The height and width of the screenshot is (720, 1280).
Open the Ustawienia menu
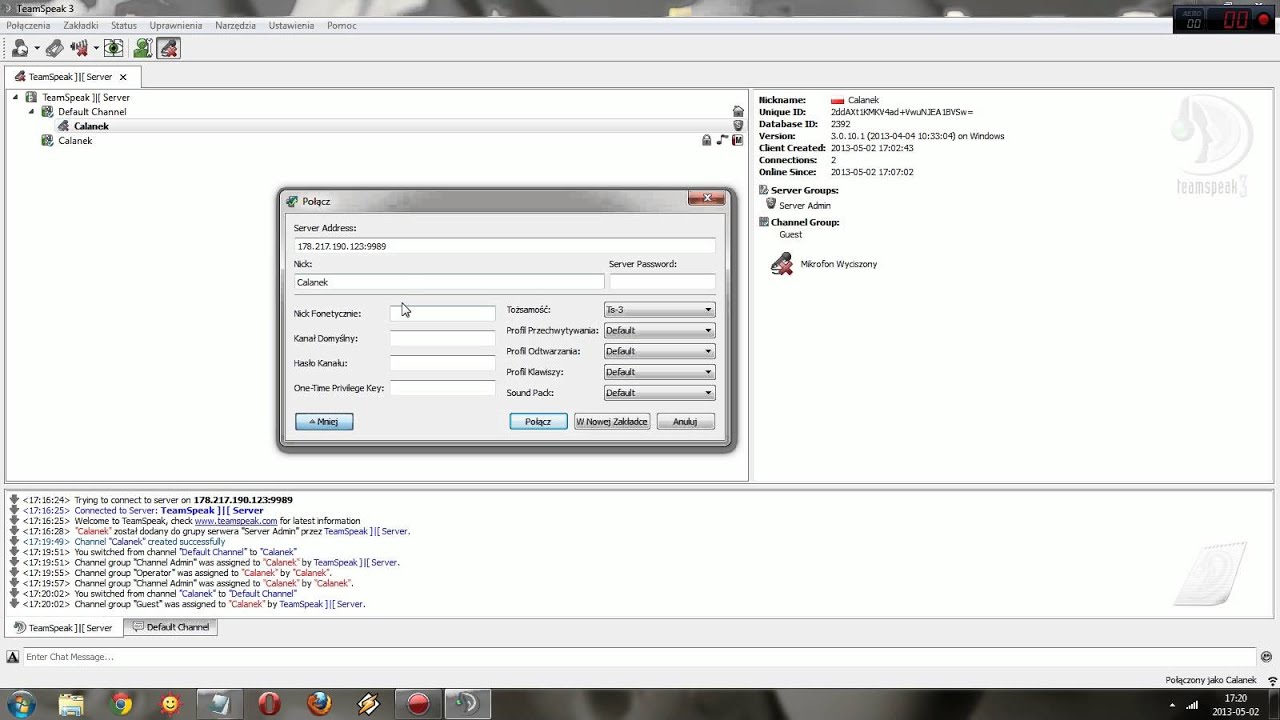[291, 26]
